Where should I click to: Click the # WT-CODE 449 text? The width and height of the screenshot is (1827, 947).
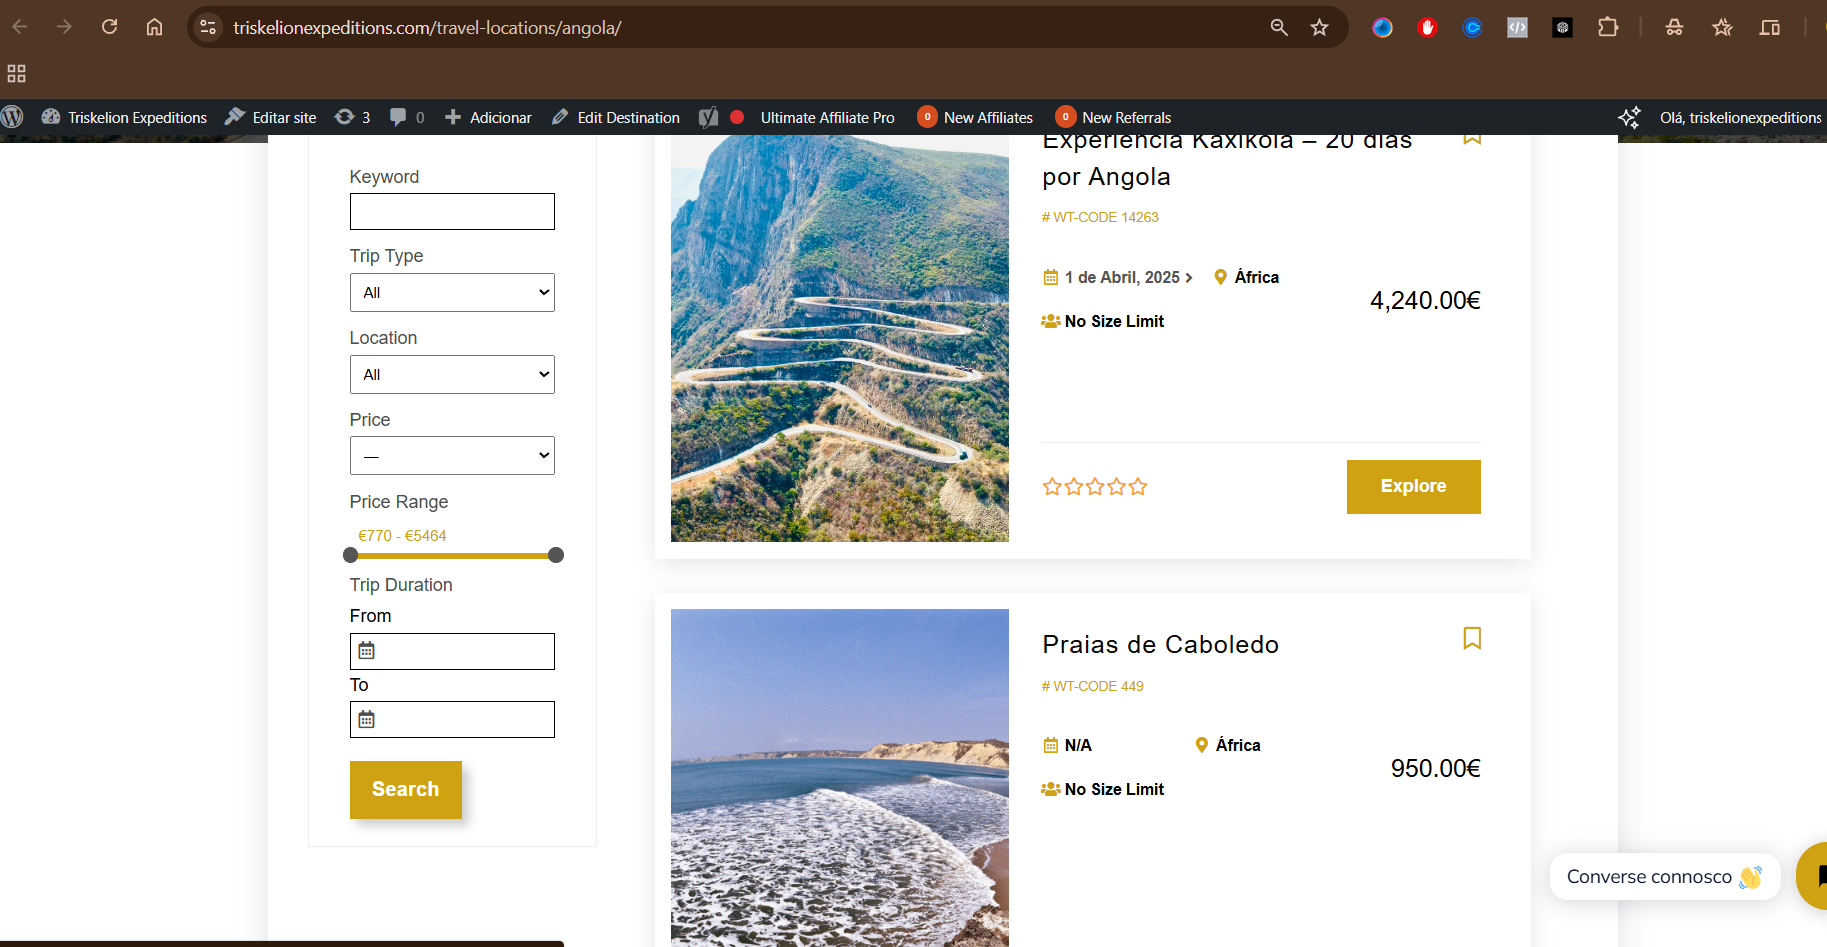(x=1093, y=686)
